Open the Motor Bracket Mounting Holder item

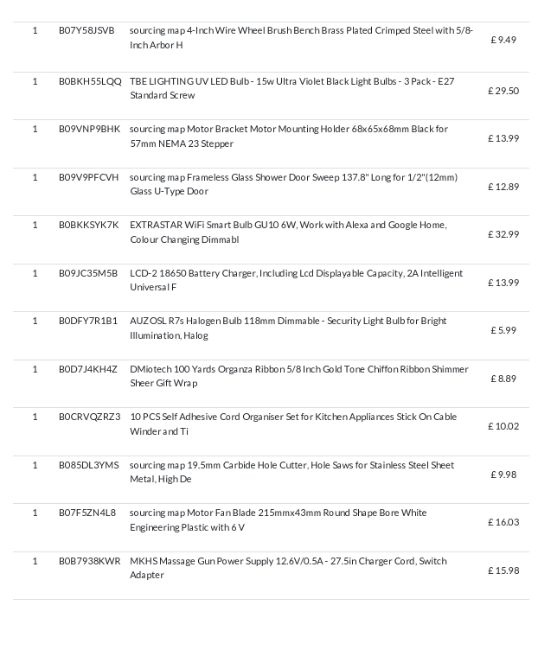(x=288, y=136)
